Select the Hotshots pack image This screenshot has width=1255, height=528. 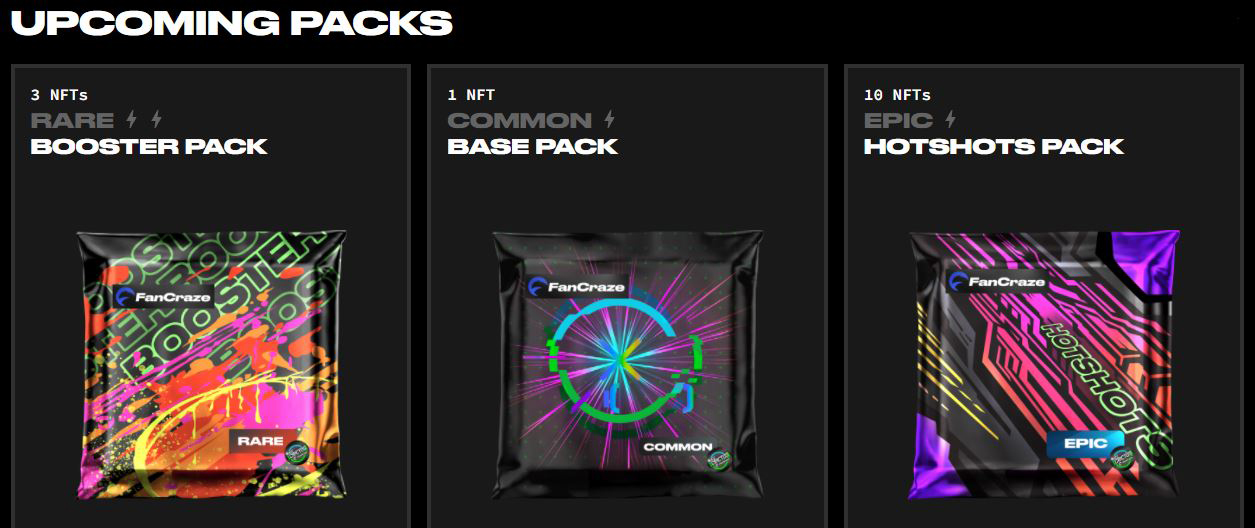(1044, 365)
